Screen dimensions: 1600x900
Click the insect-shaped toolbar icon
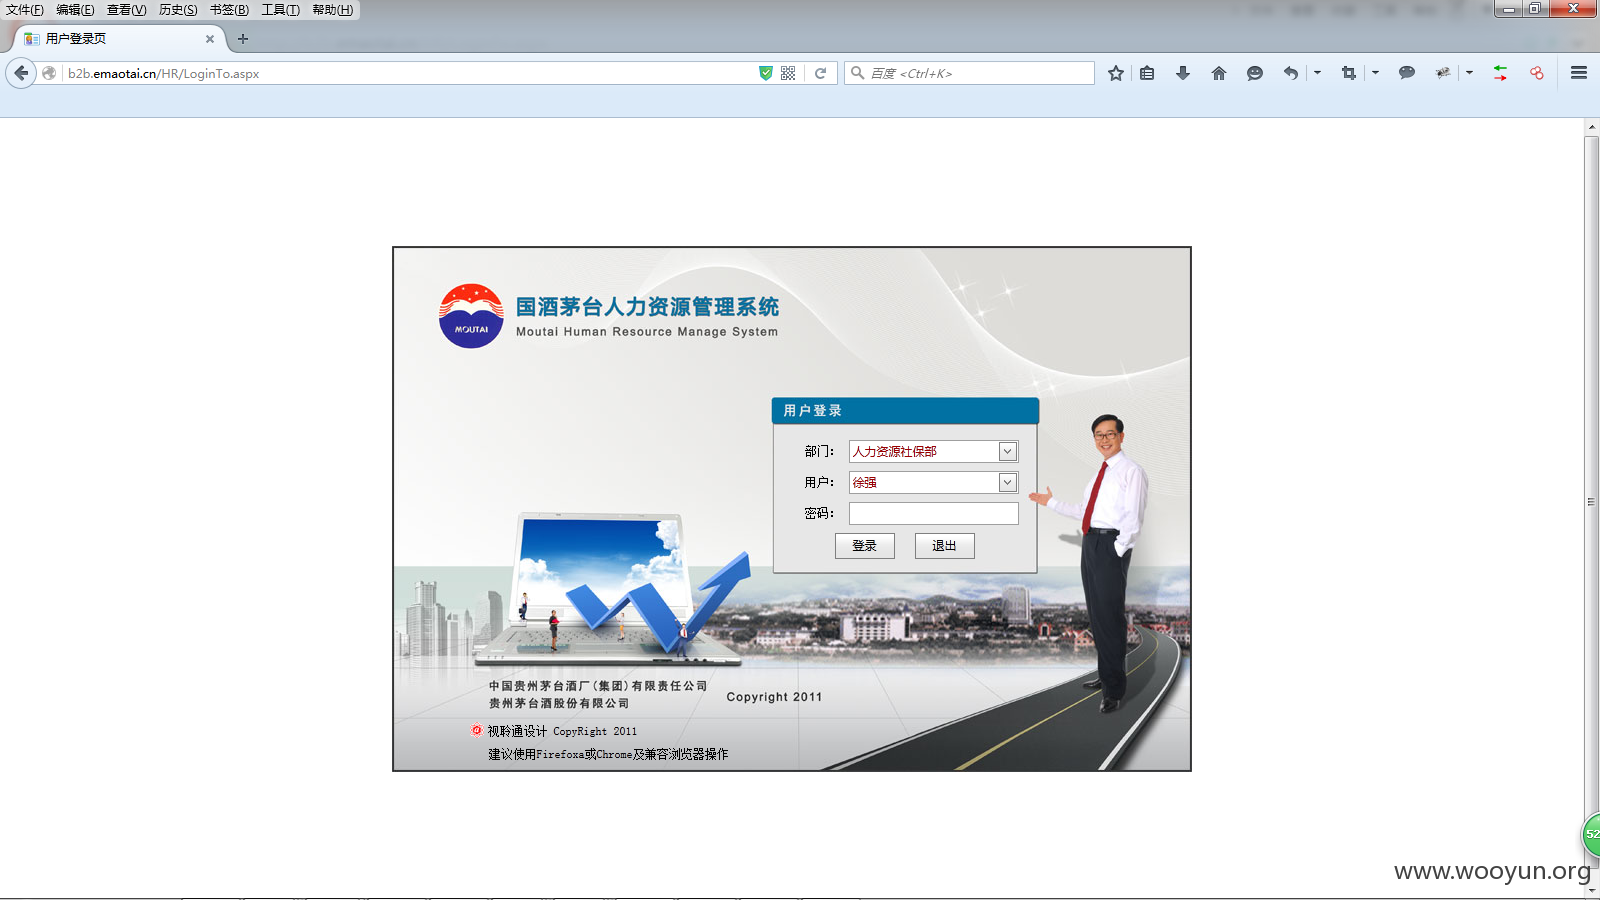coord(1443,73)
